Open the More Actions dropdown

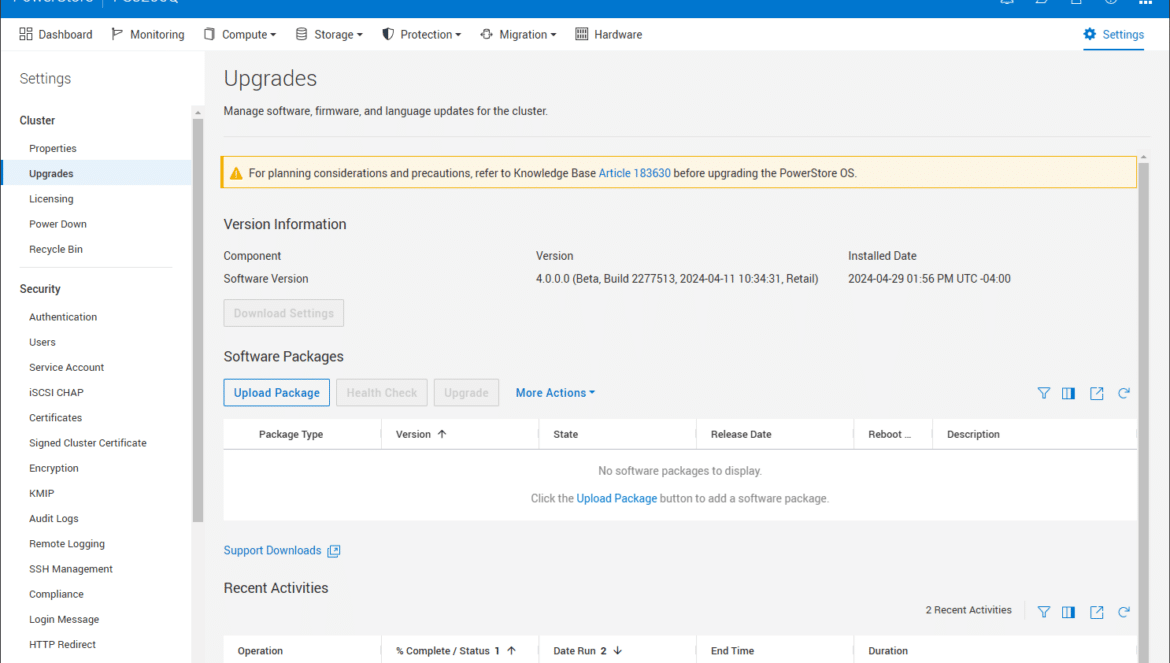click(555, 393)
